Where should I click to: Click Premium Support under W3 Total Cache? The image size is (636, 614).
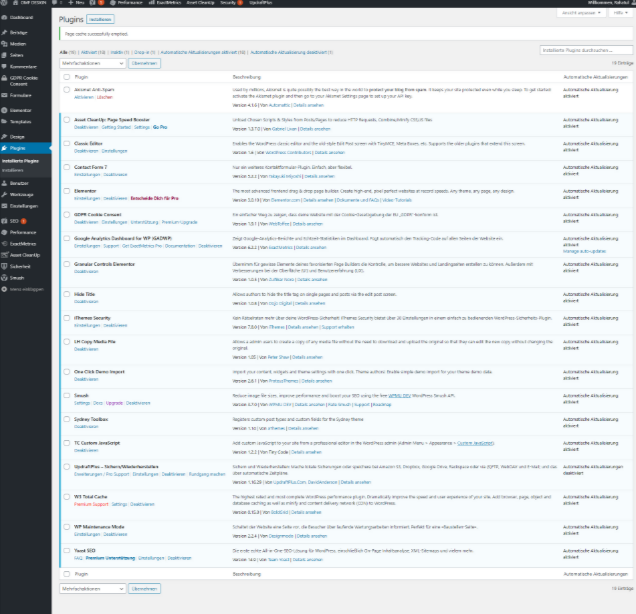[x=91, y=505]
